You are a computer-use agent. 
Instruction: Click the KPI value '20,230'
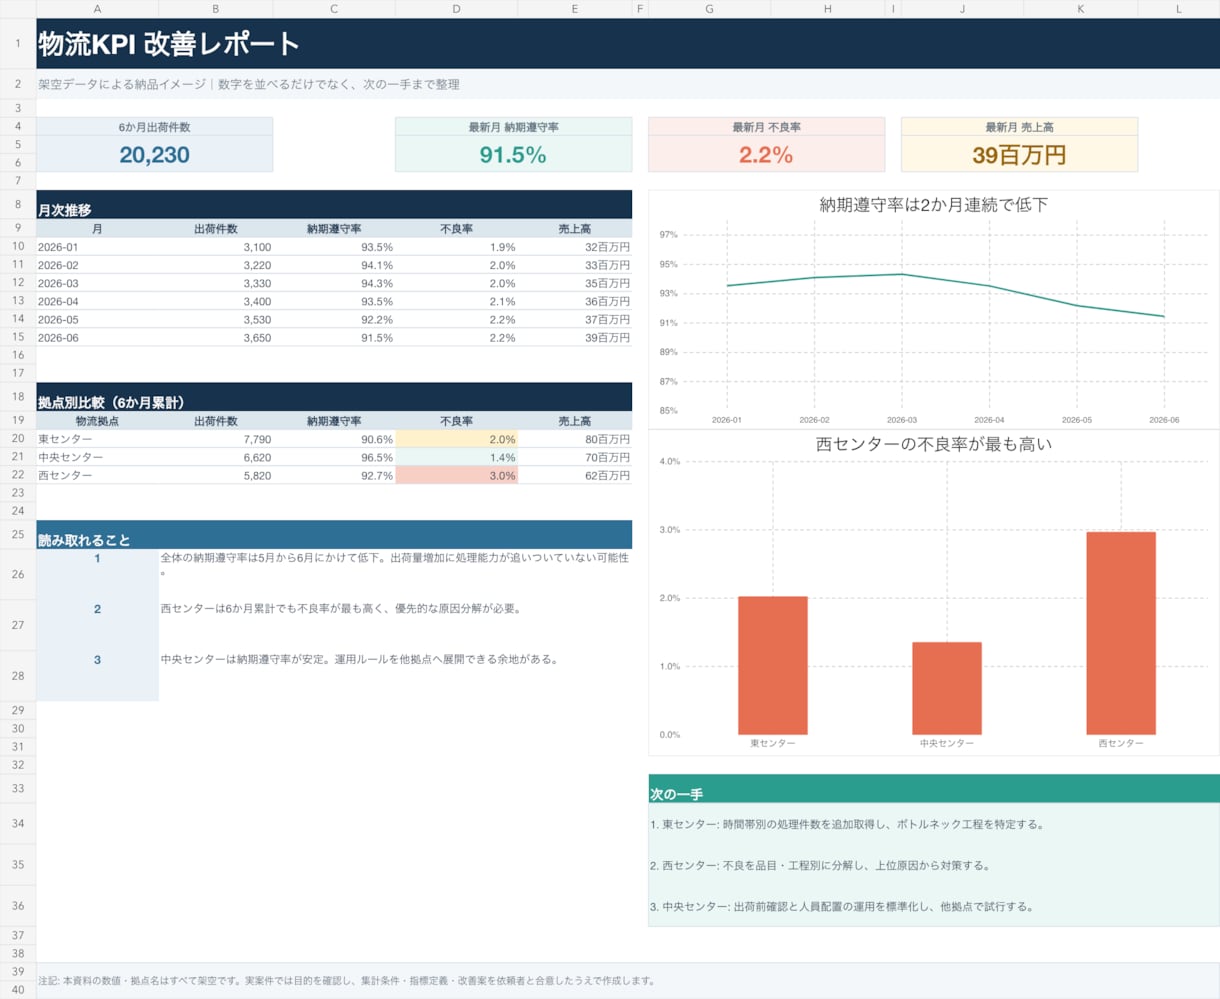coord(154,154)
